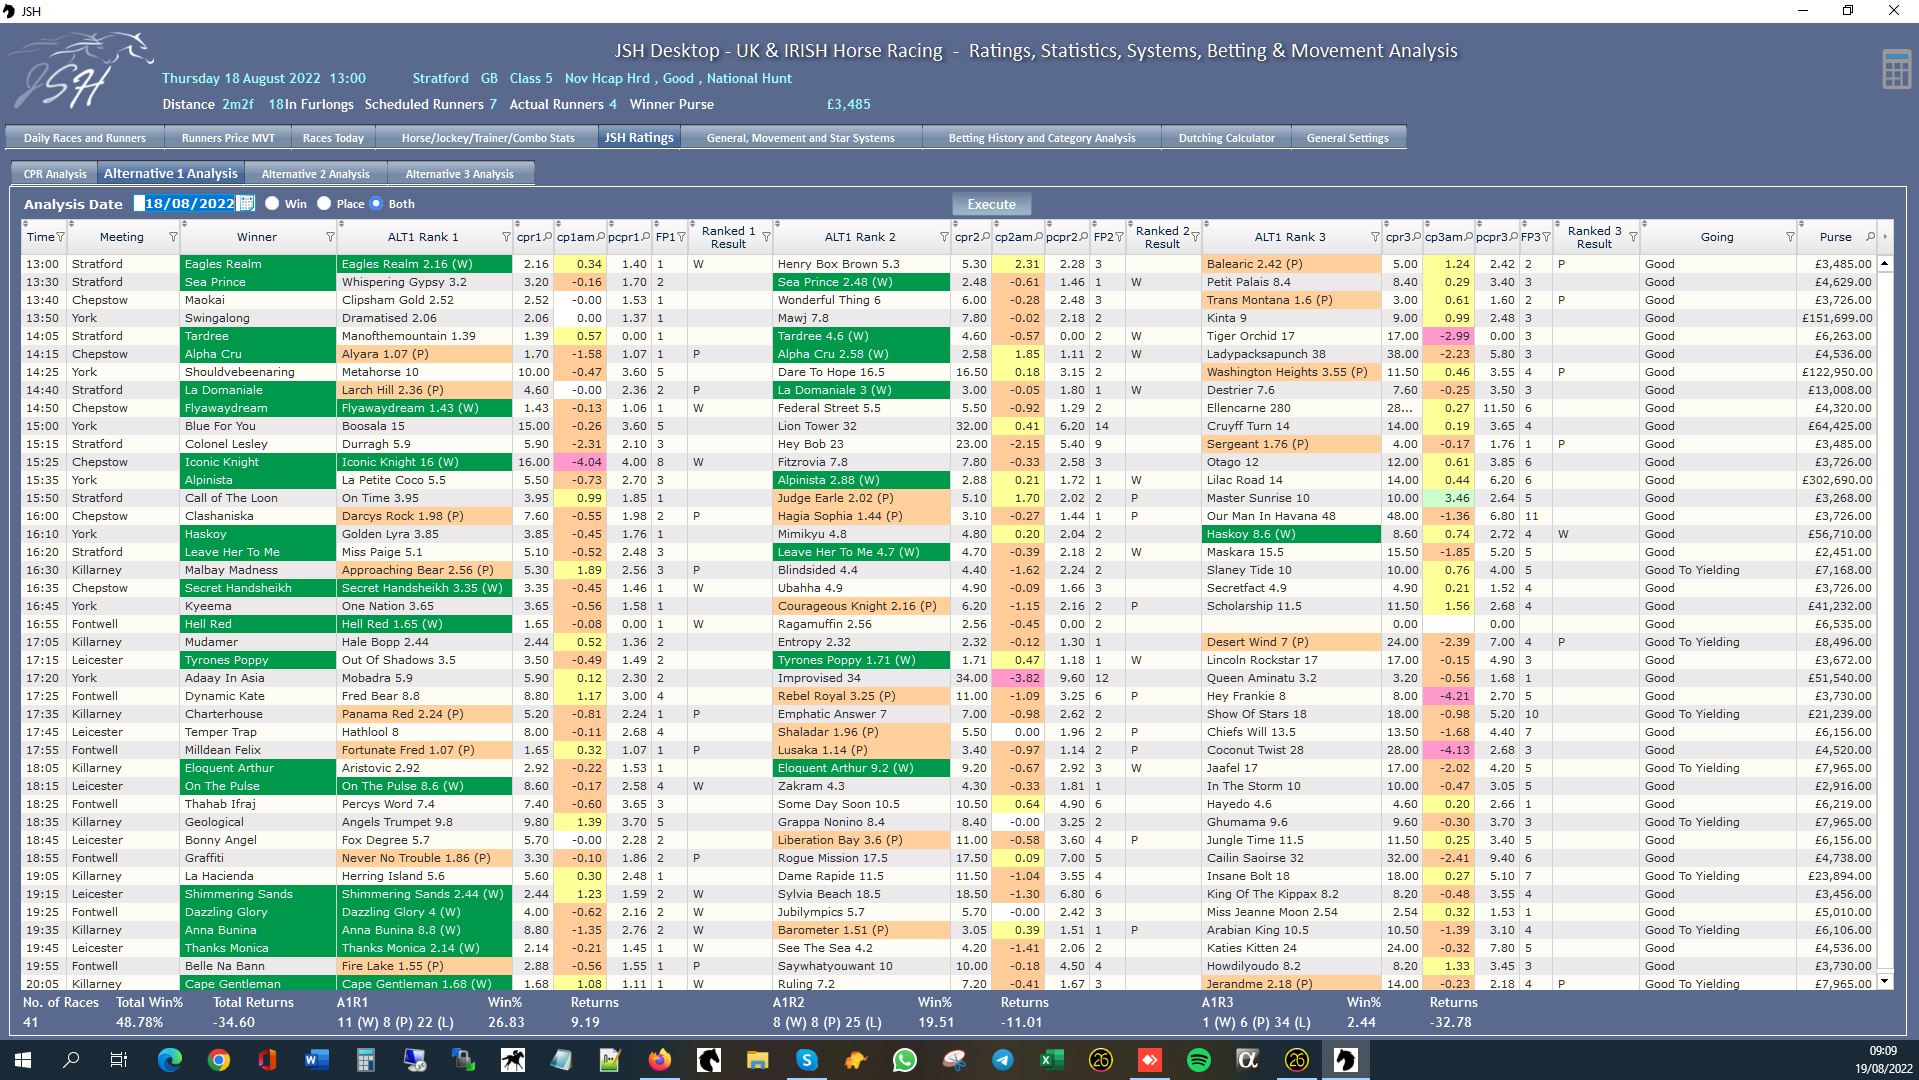Switch to Alternative 2 Analysis sub-tab
This screenshot has height=1080, width=1919.
pyautogui.click(x=315, y=174)
